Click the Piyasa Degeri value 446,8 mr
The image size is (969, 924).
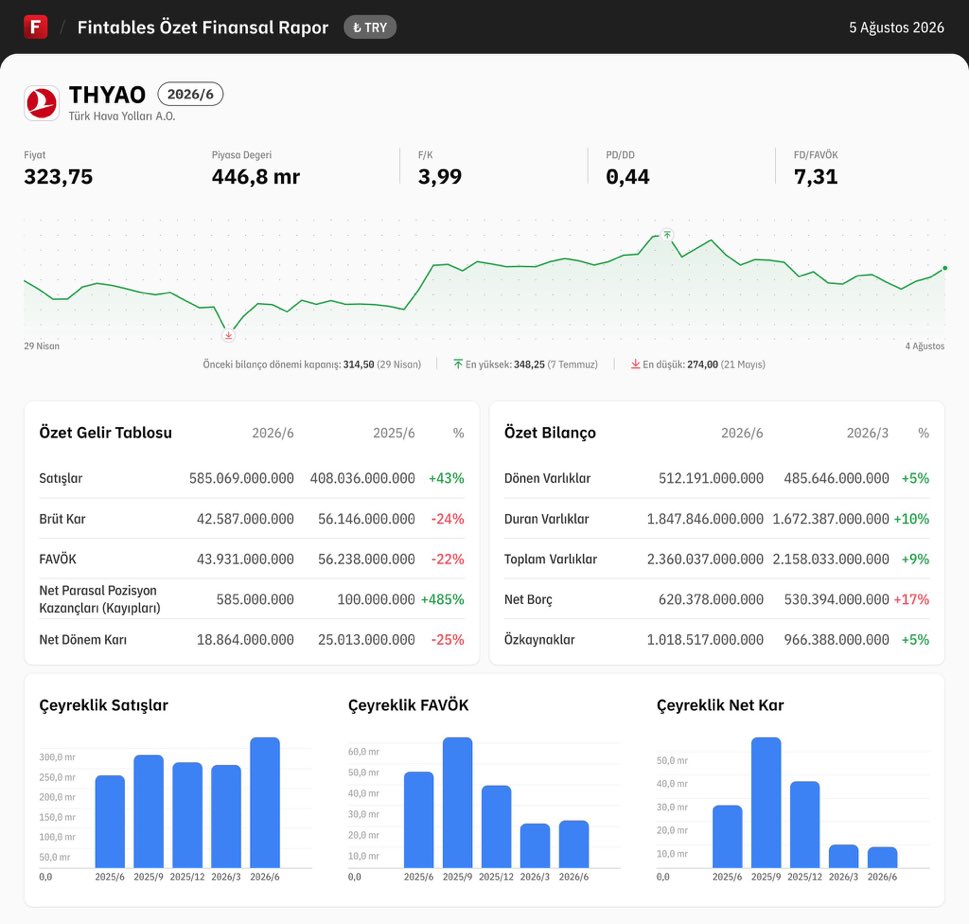click(x=256, y=177)
